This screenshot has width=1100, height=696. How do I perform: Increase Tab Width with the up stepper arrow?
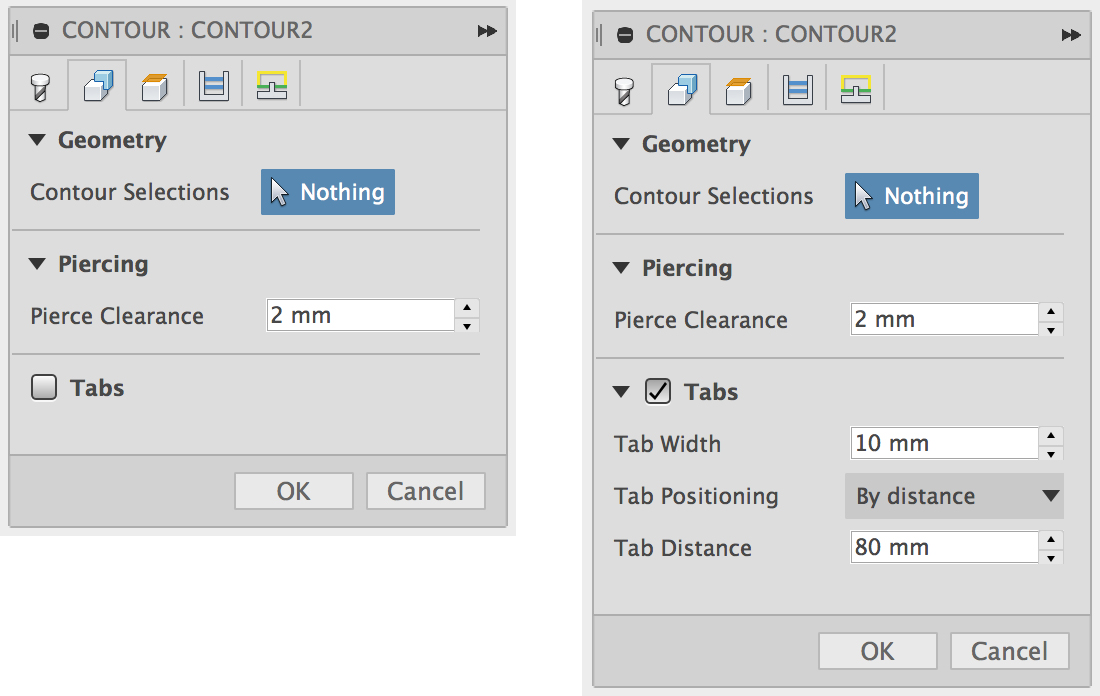(x=1051, y=435)
